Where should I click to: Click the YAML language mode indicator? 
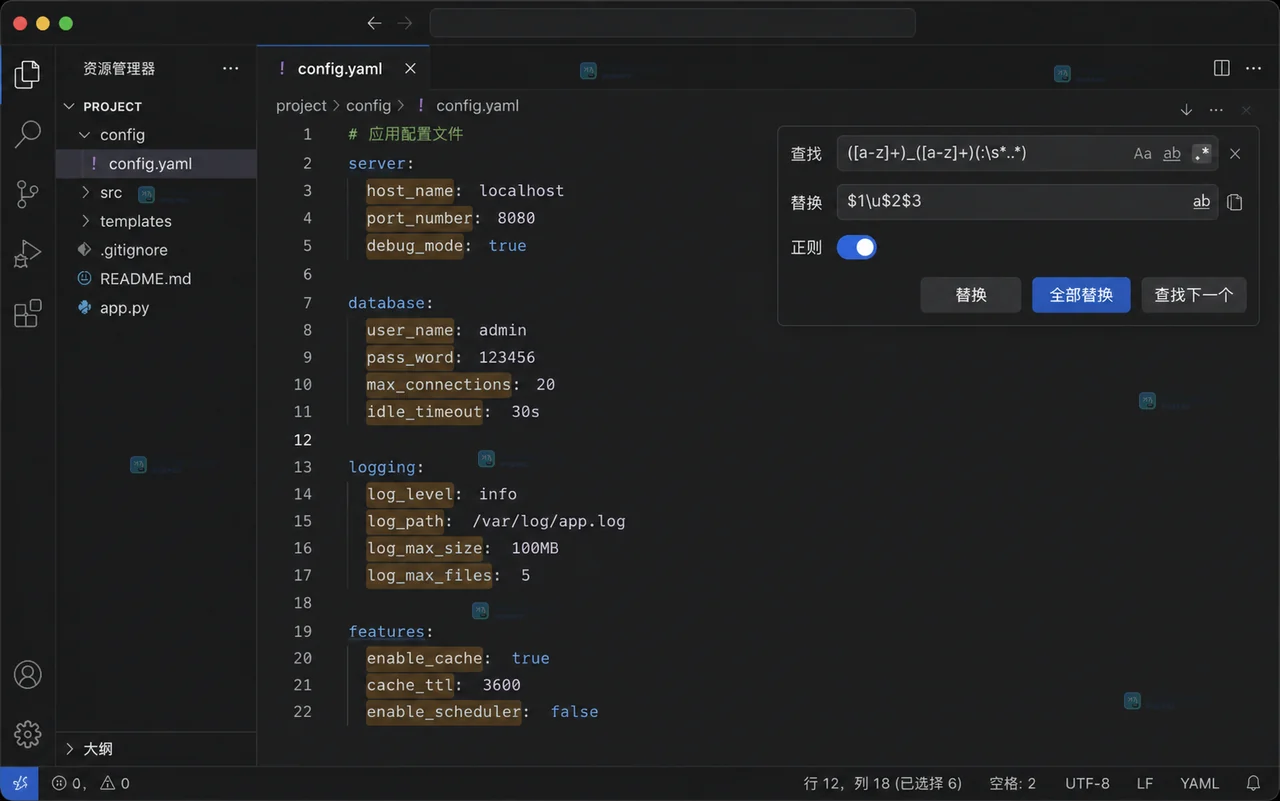(1199, 784)
